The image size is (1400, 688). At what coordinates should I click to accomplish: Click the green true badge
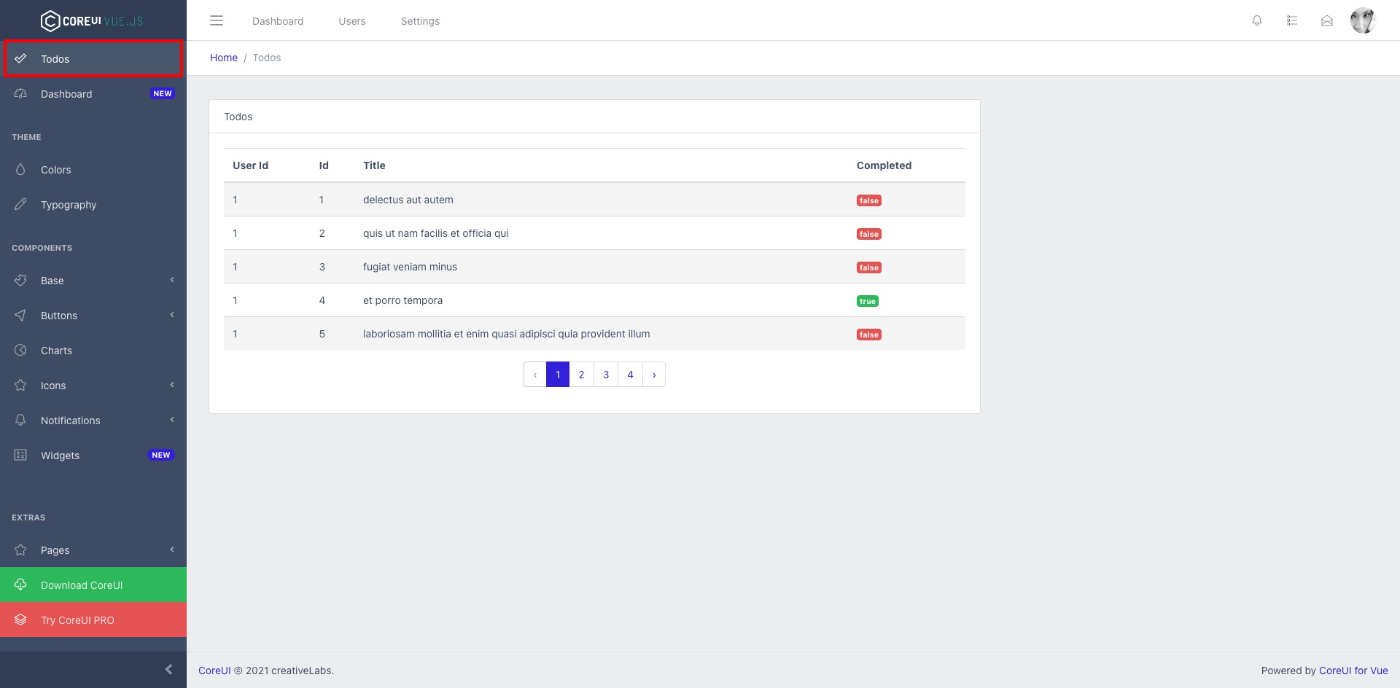[868, 301]
